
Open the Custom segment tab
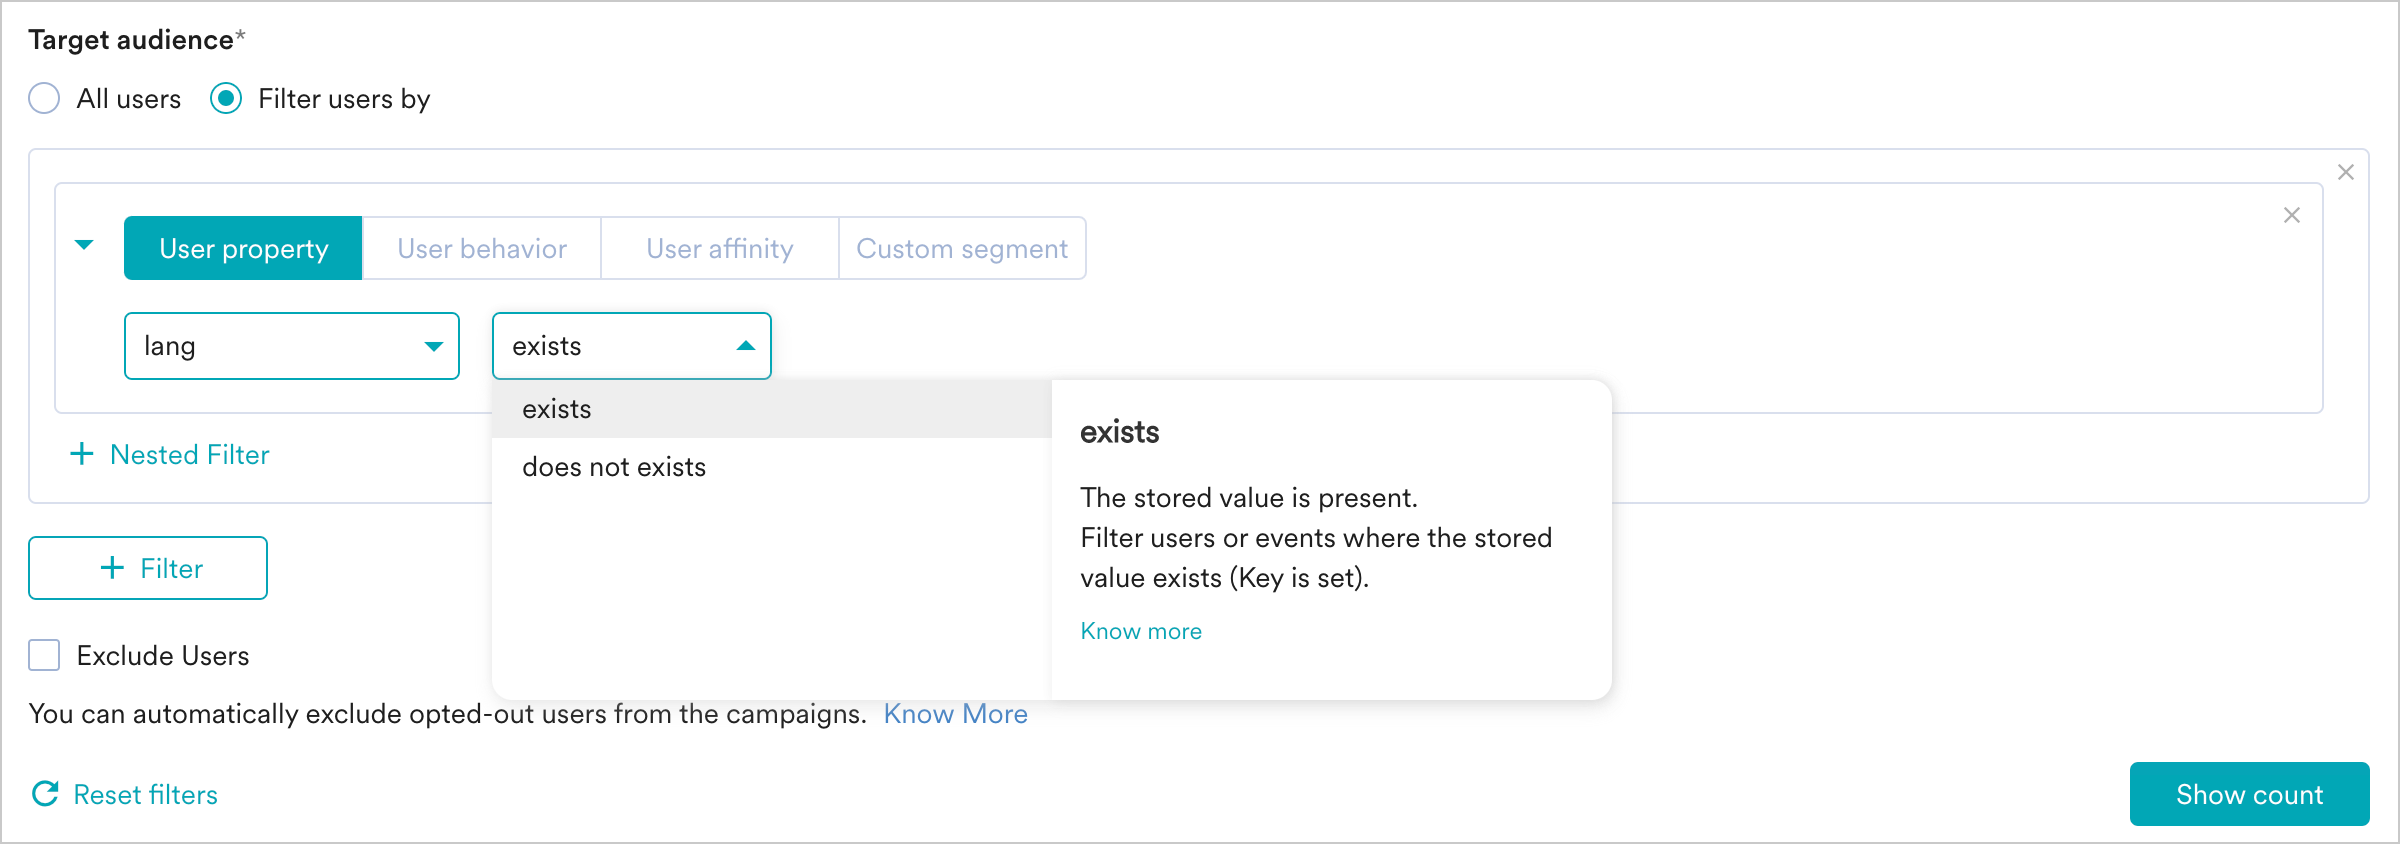[961, 248]
